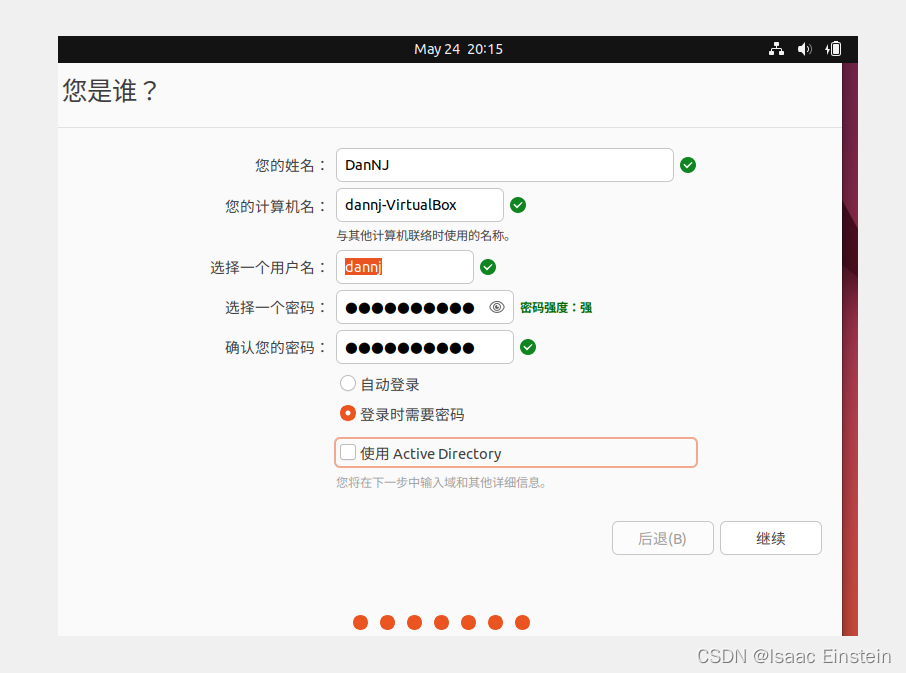906x673 pixels.
Task: Click the 选择一个用户名： label
Action: (x=268, y=267)
